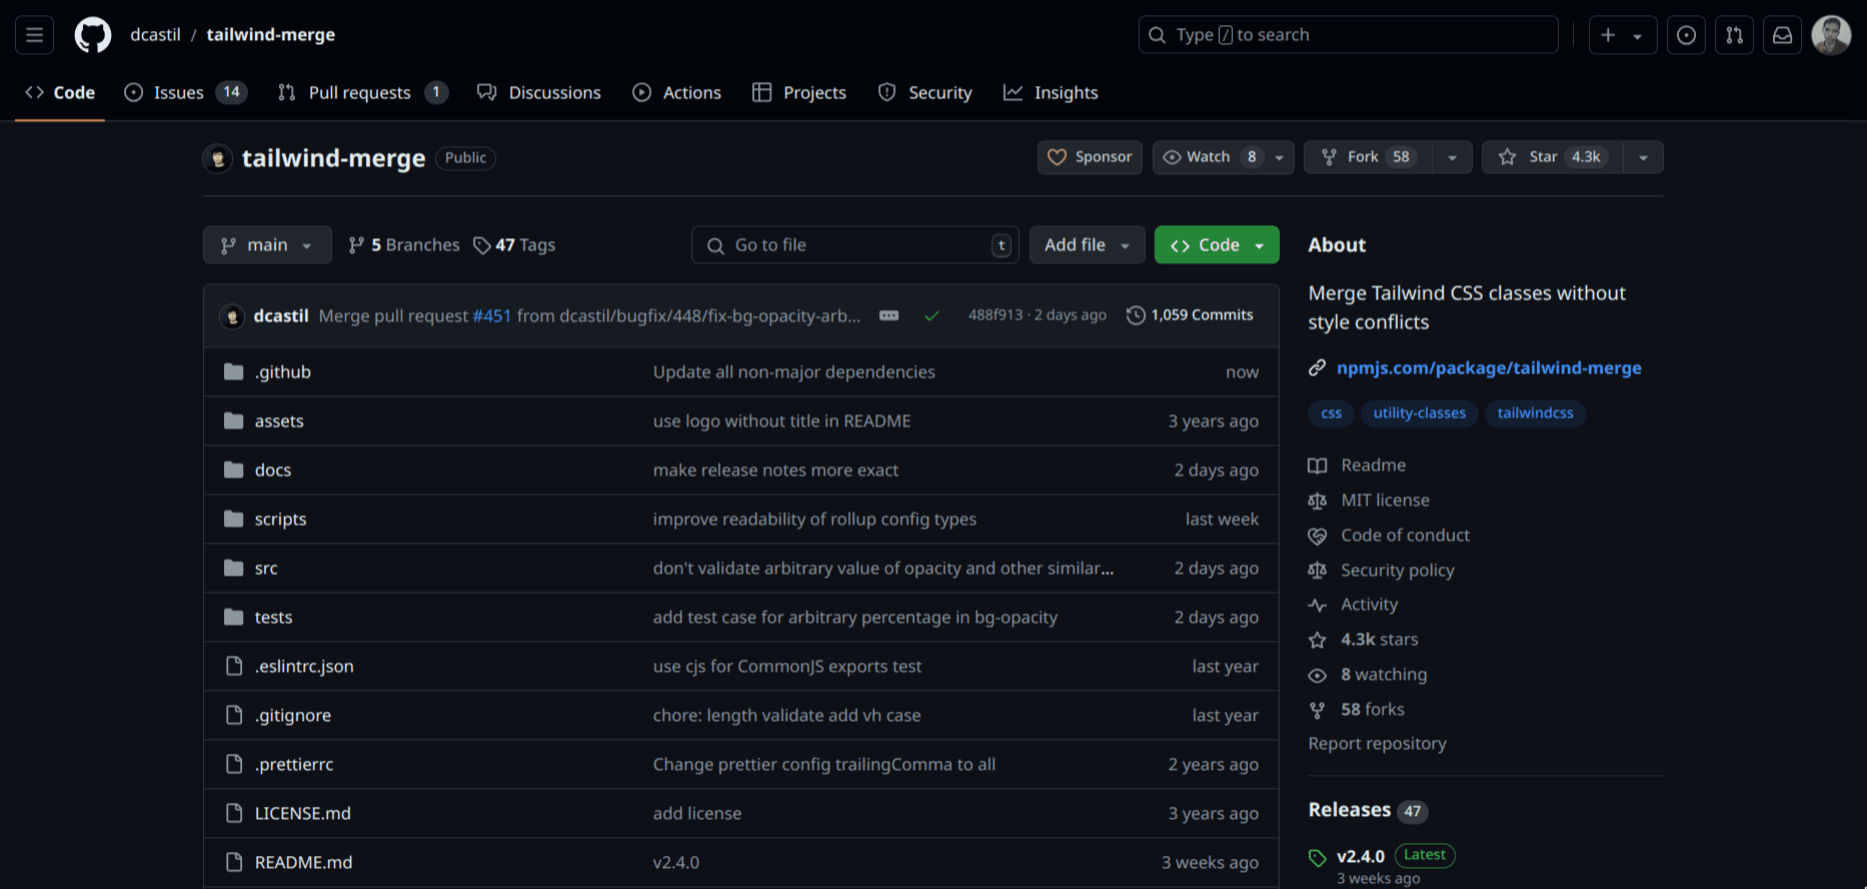Open the .prettierrc file

point(294,764)
